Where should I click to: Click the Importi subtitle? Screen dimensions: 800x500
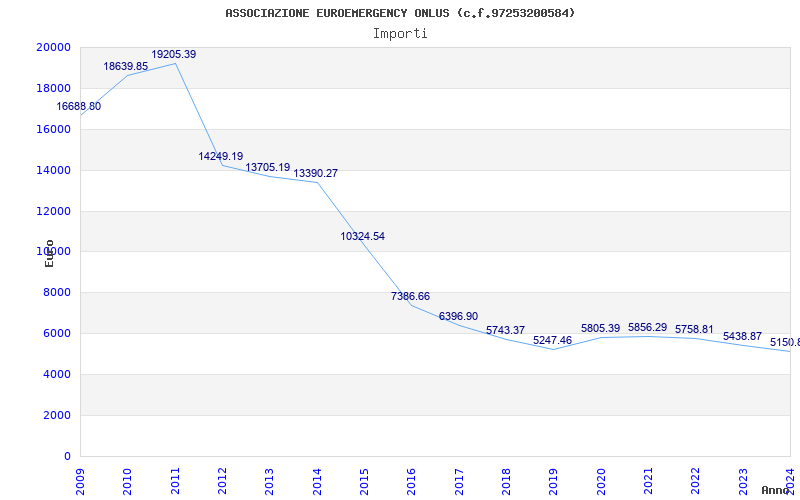[400, 34]
